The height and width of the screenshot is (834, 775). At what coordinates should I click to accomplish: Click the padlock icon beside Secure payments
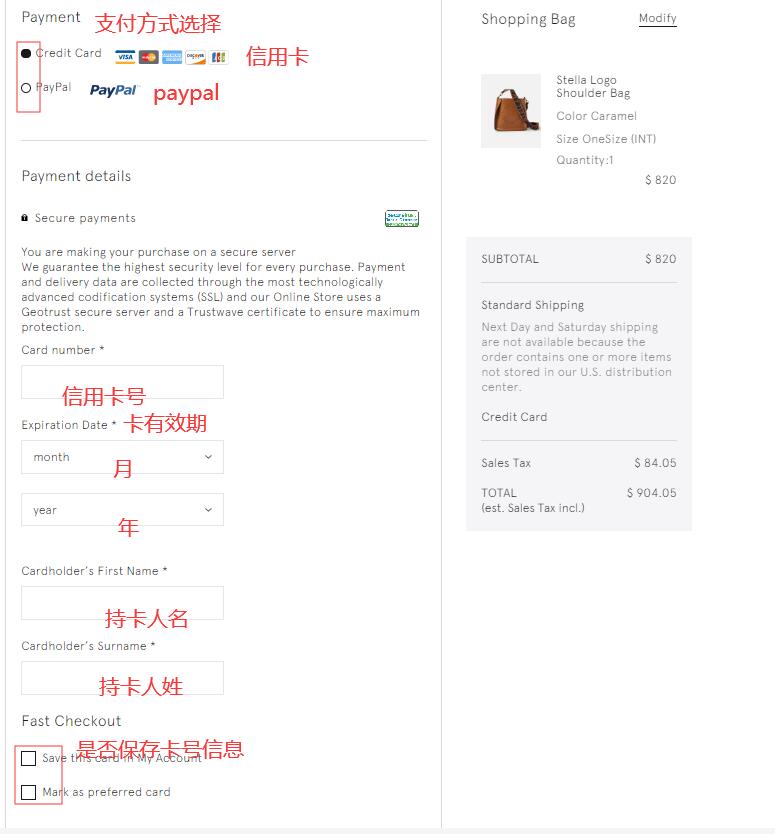pos(24,218)
